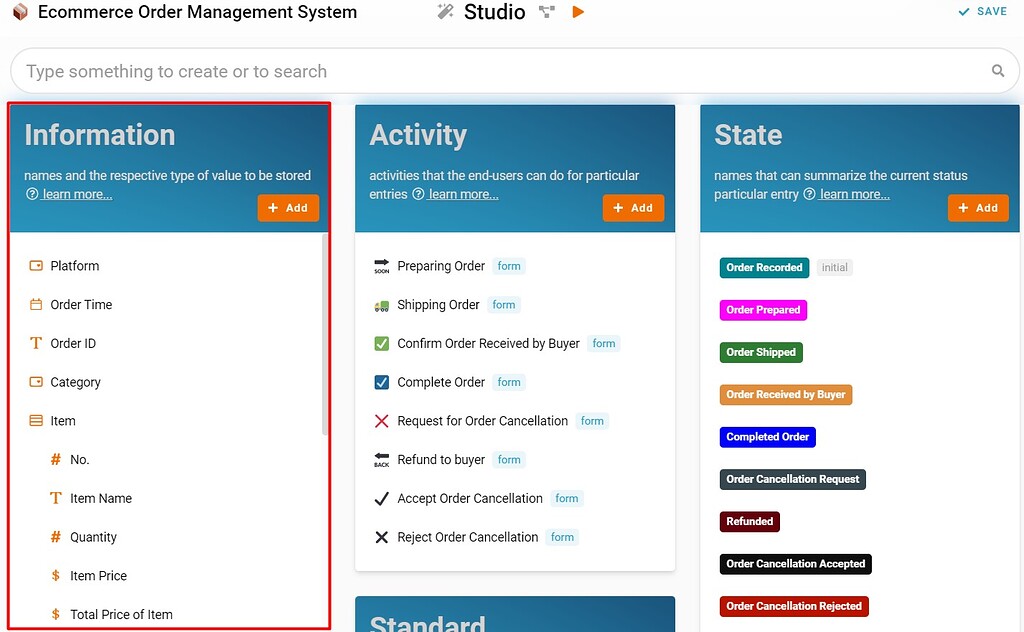Save the app with the SAVE button
This screenshot has height=632, width=1024.
point(982,11)
